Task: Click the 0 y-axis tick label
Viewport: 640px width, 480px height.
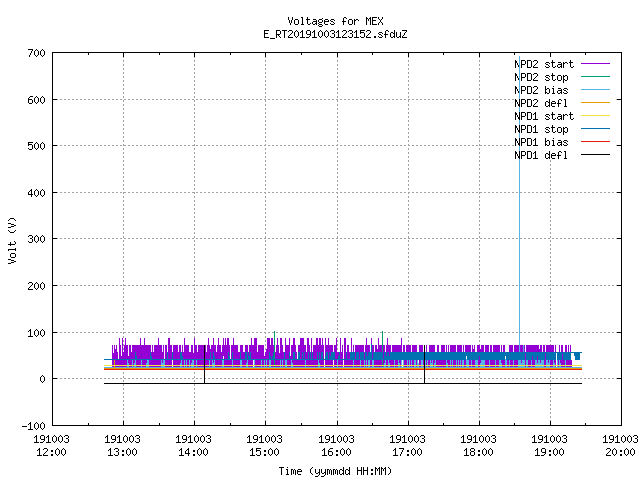Action: (x=42, y=379)
